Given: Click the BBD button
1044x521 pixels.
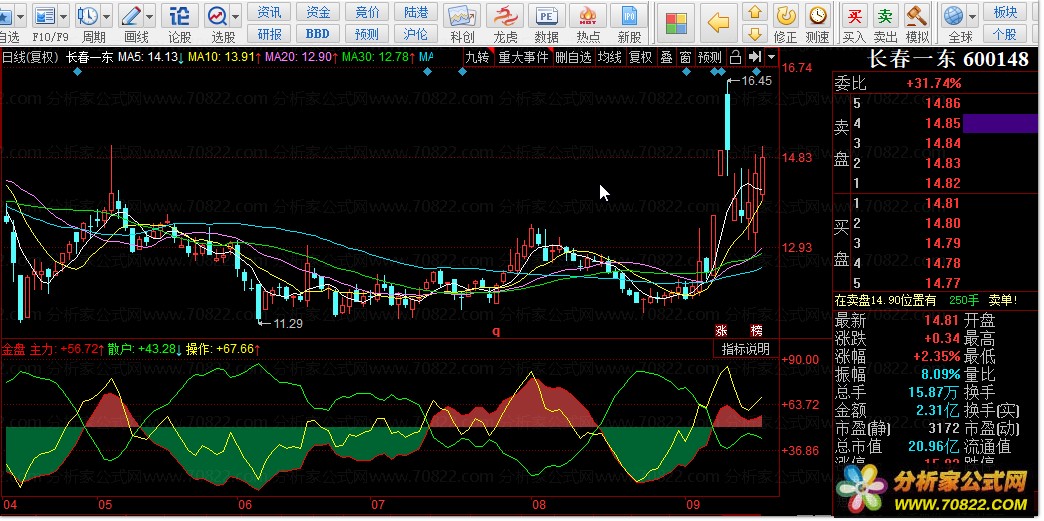Looking at the screenshot, I should (318, 34).
